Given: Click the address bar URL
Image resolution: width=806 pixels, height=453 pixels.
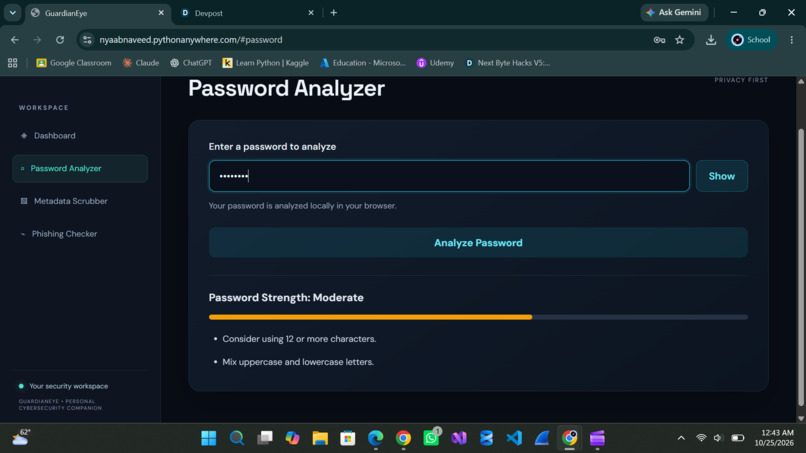Looking at the screenshot, I should [x=191, y=40].
